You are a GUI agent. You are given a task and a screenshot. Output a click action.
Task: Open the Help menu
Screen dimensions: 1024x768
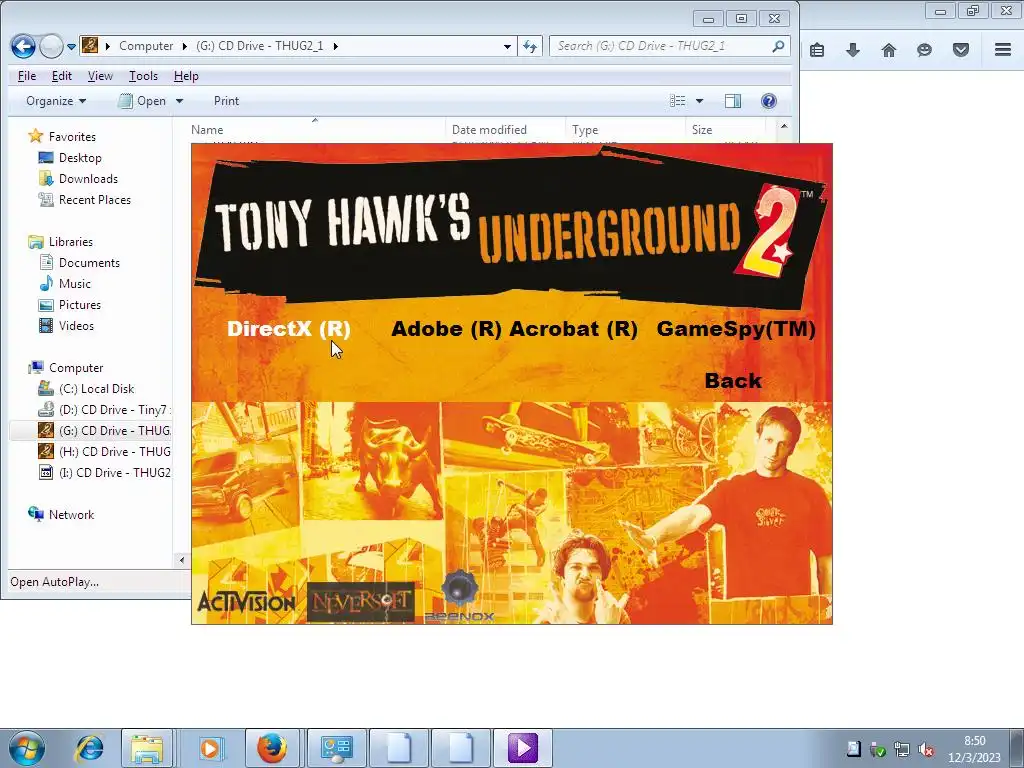click(x=186, y=76)
